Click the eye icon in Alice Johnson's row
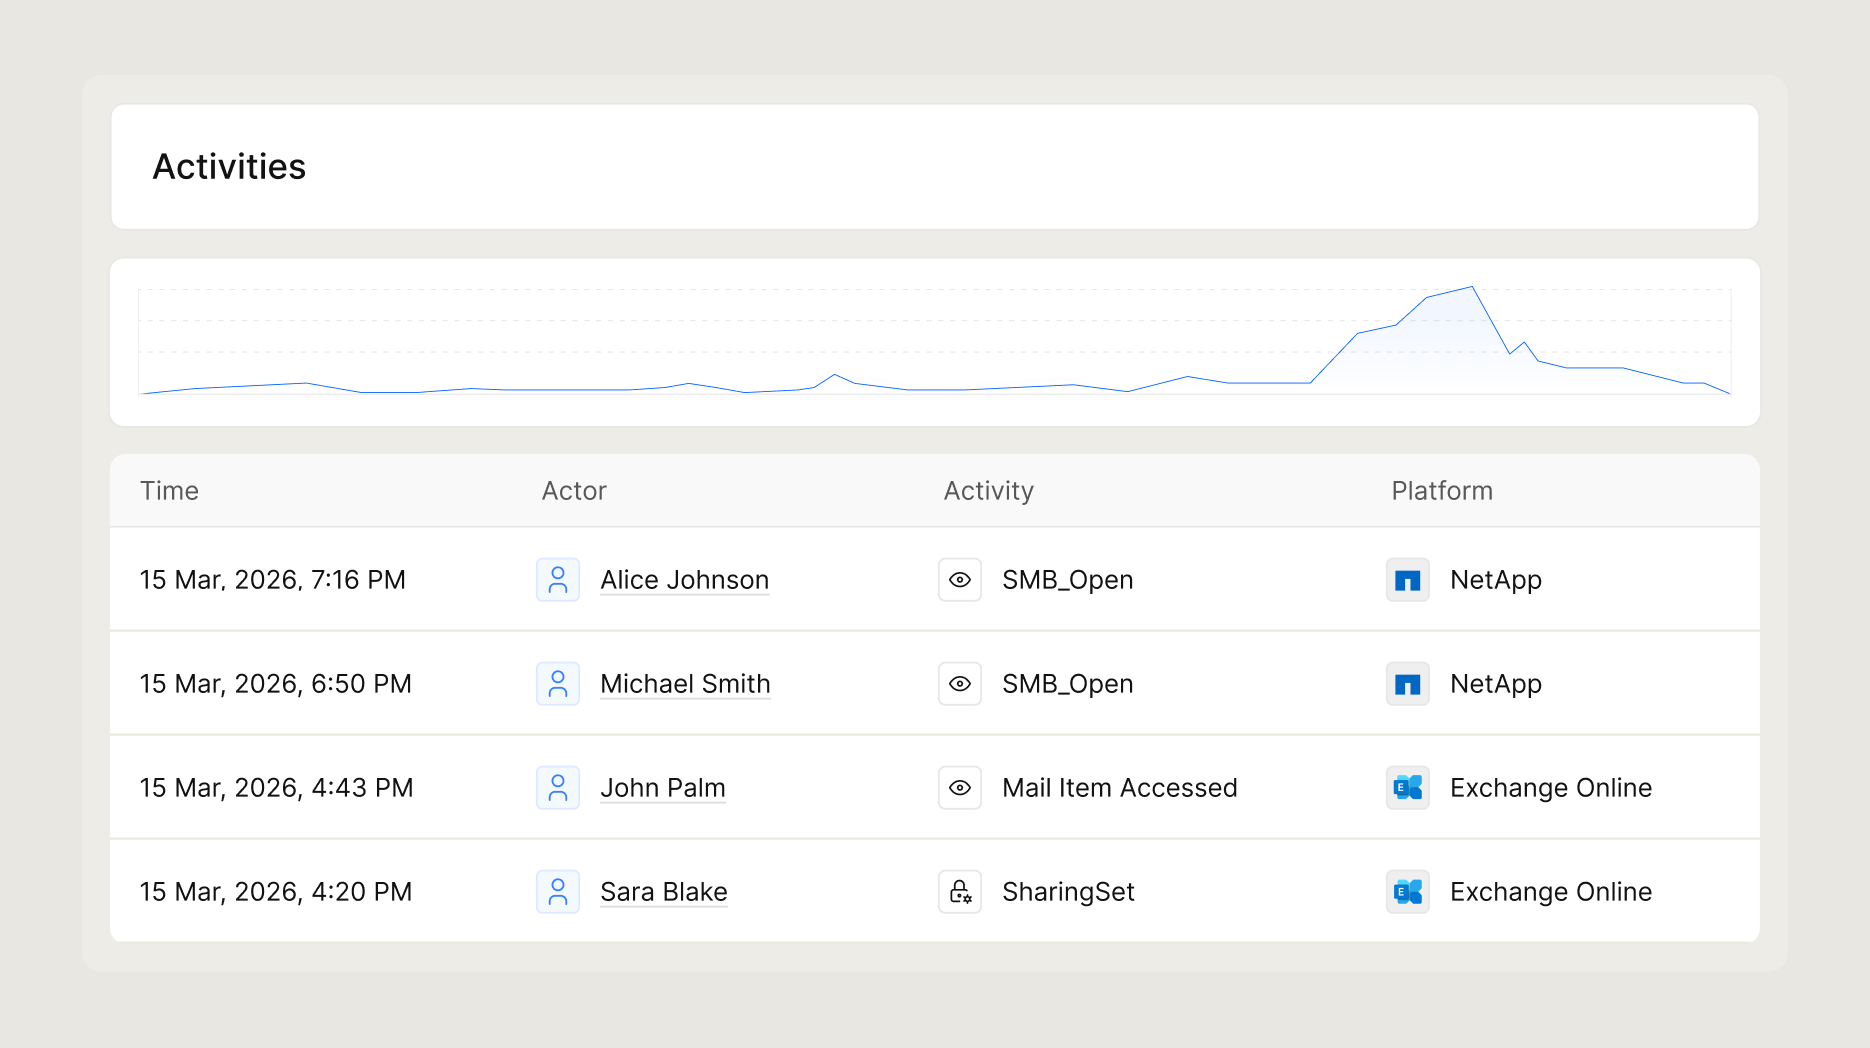The height and width of the screenshot is (1048, 1870). click(x=960, y=580)
